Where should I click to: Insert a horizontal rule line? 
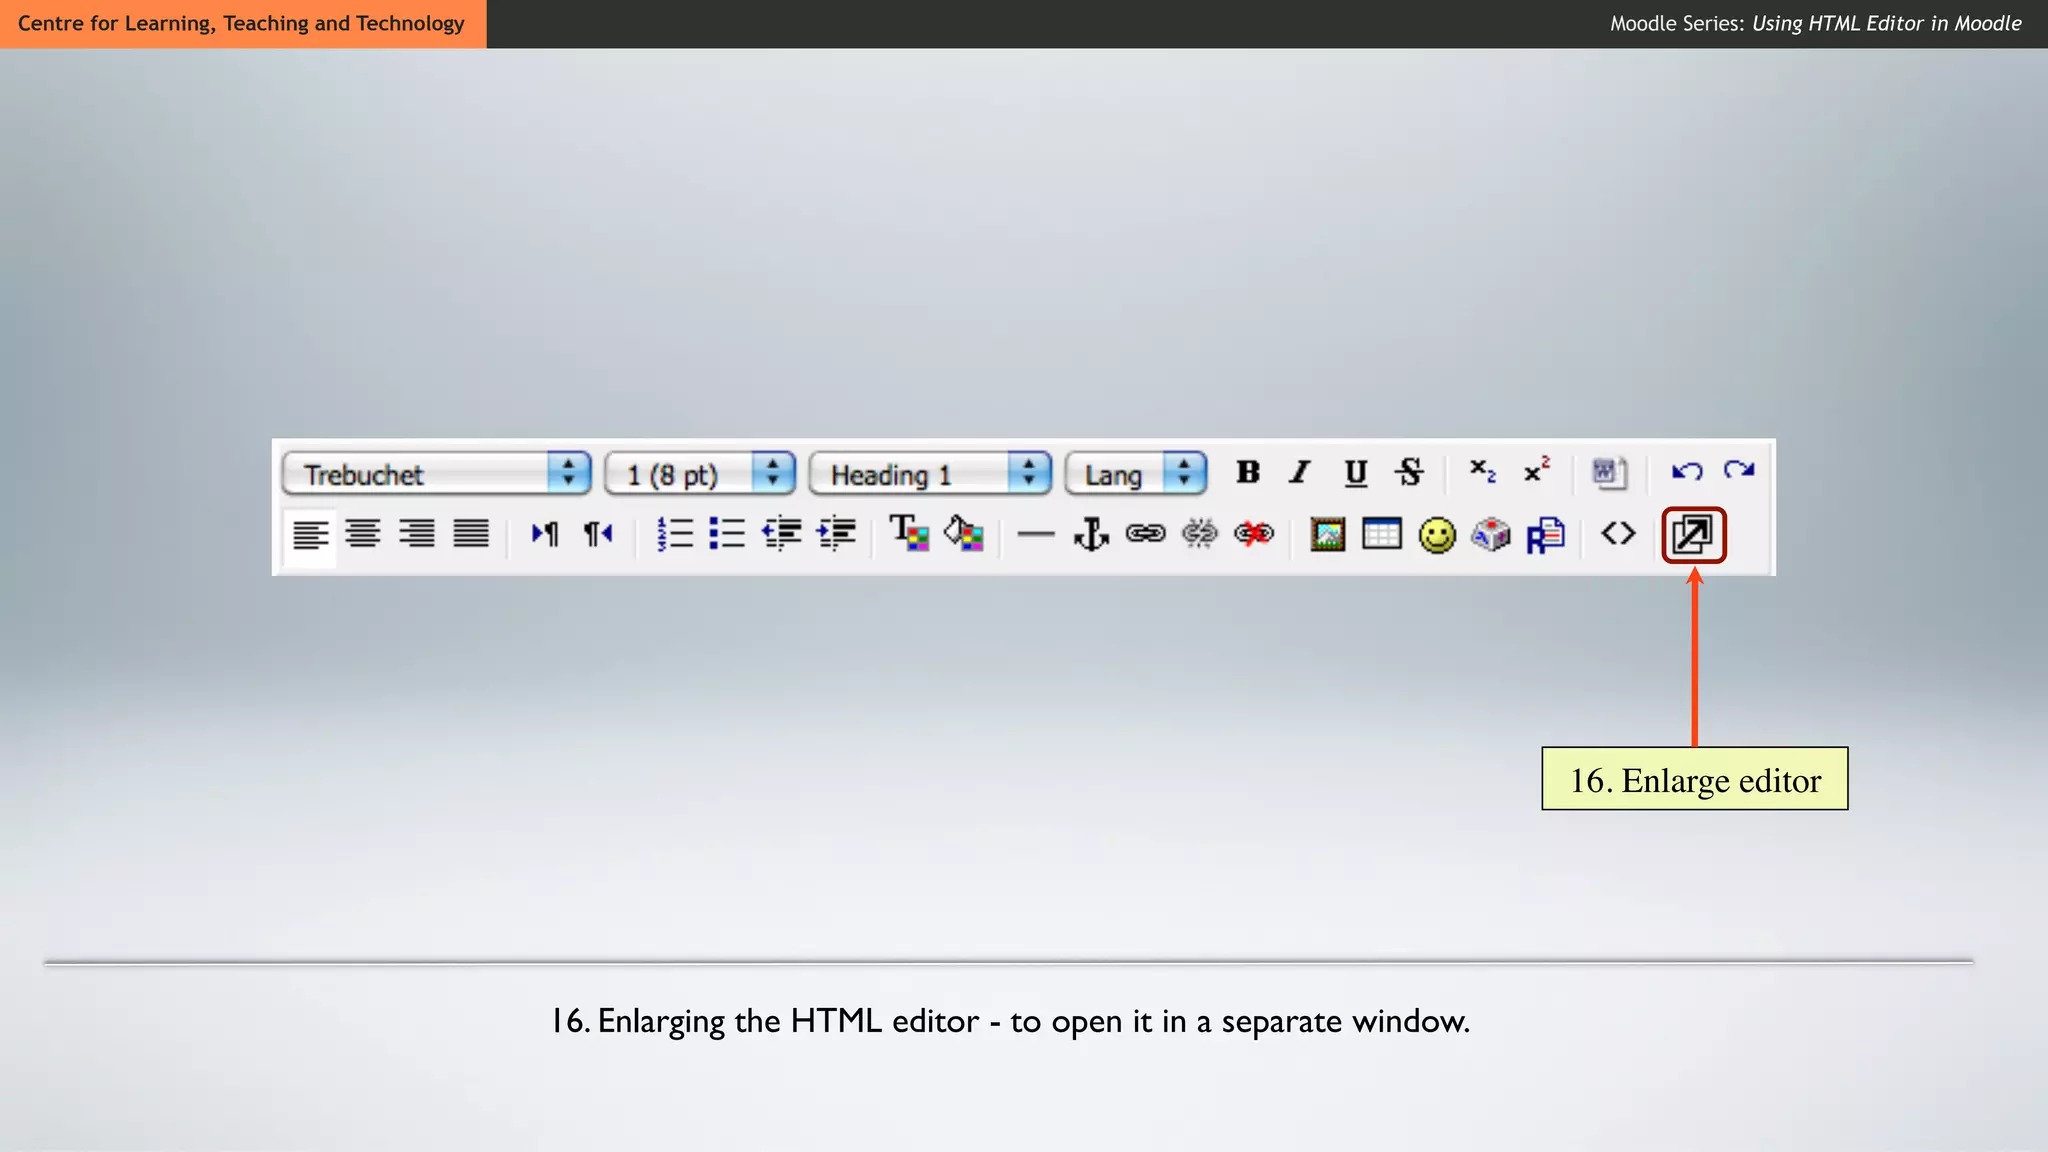1036,535
